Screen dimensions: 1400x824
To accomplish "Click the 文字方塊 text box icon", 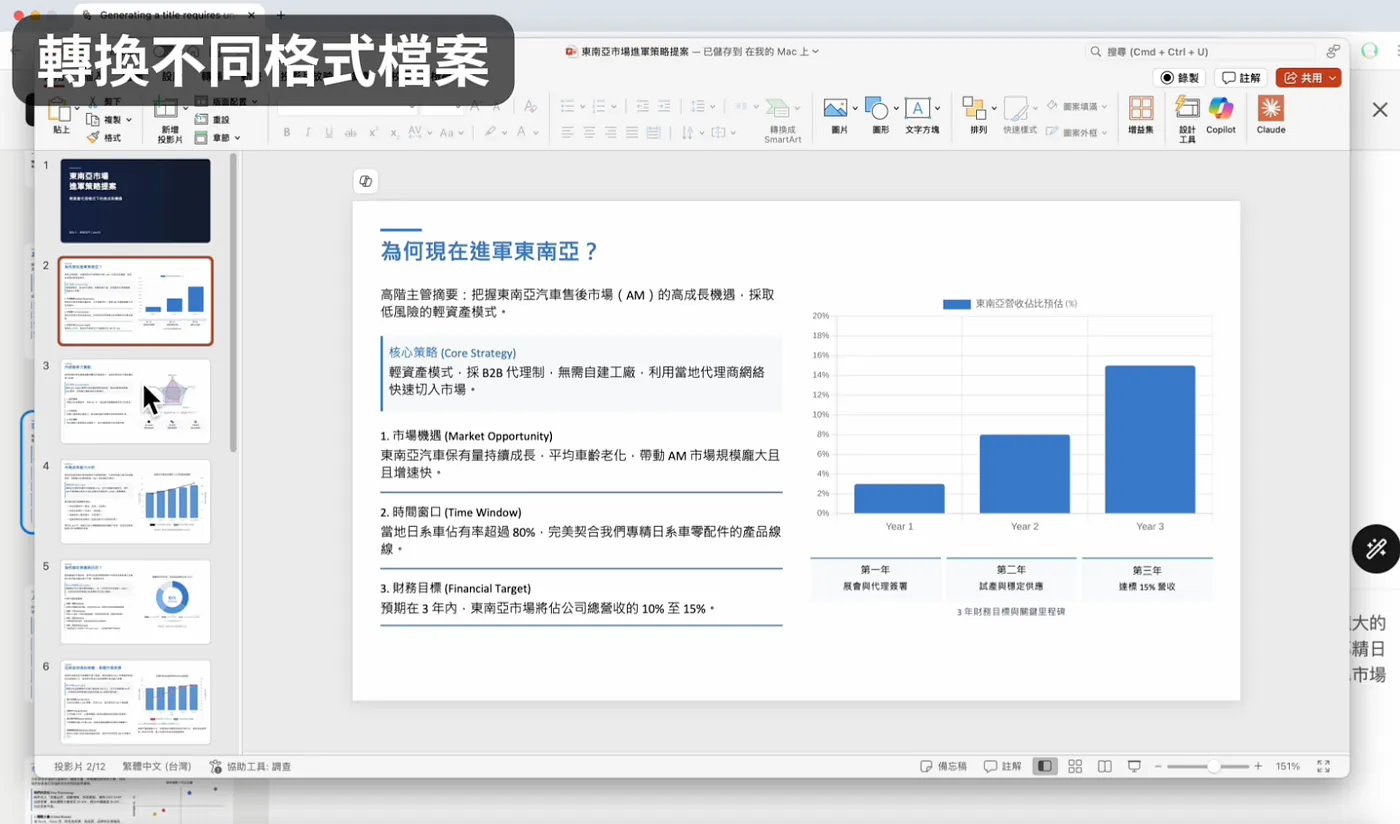I will pos(917,108).
